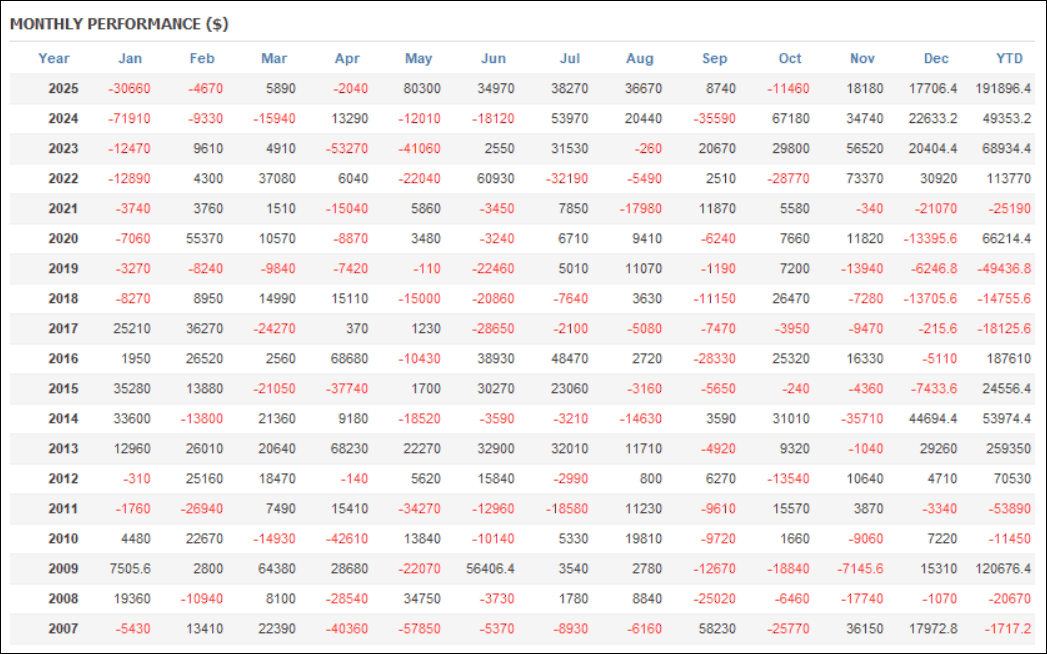Select the 2017 year row label
This screenshot has height=654, width=1047.
(63, 329)
